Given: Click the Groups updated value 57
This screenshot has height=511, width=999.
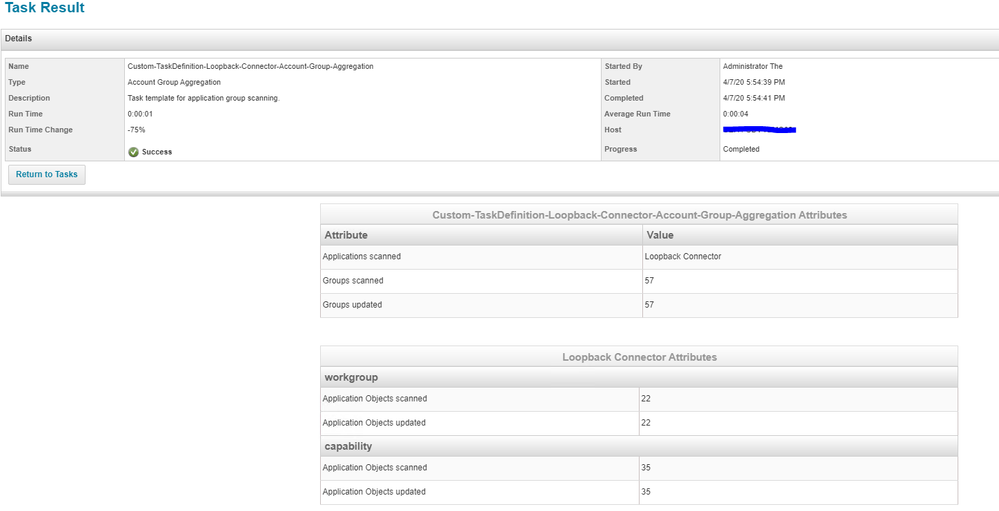Looking at the screenshot, I should tap(651, 305).
